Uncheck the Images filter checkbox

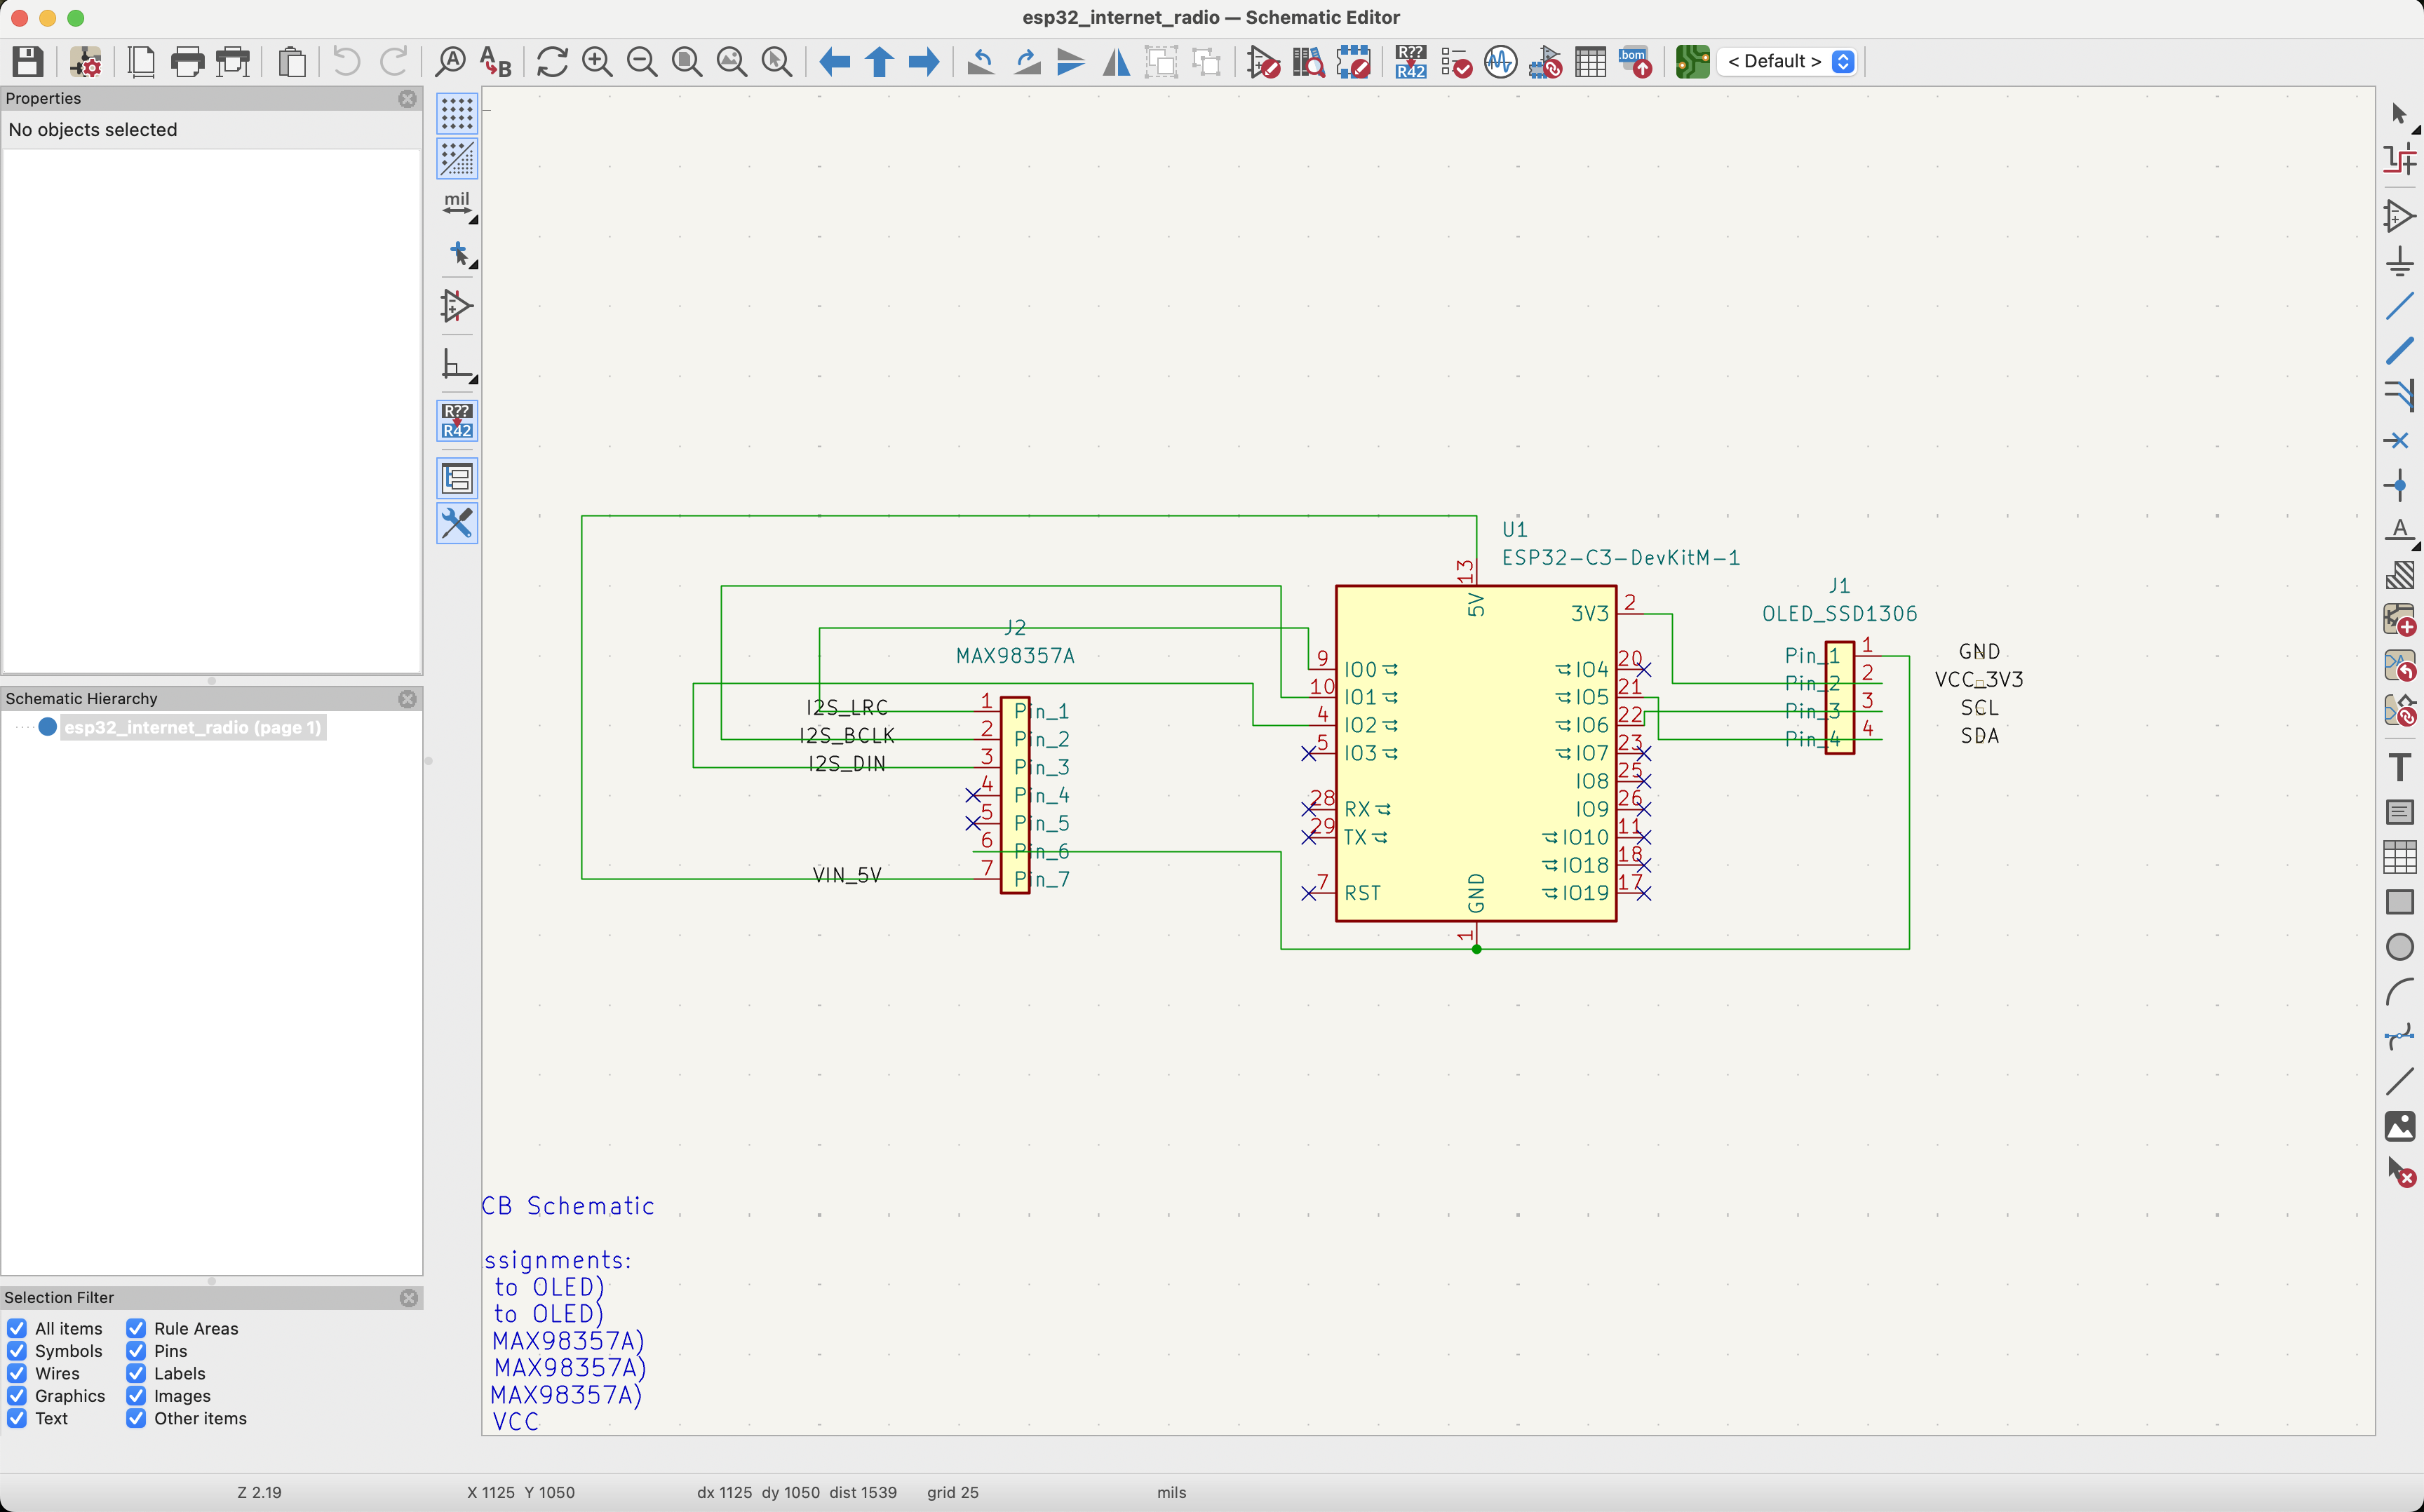136,1396
